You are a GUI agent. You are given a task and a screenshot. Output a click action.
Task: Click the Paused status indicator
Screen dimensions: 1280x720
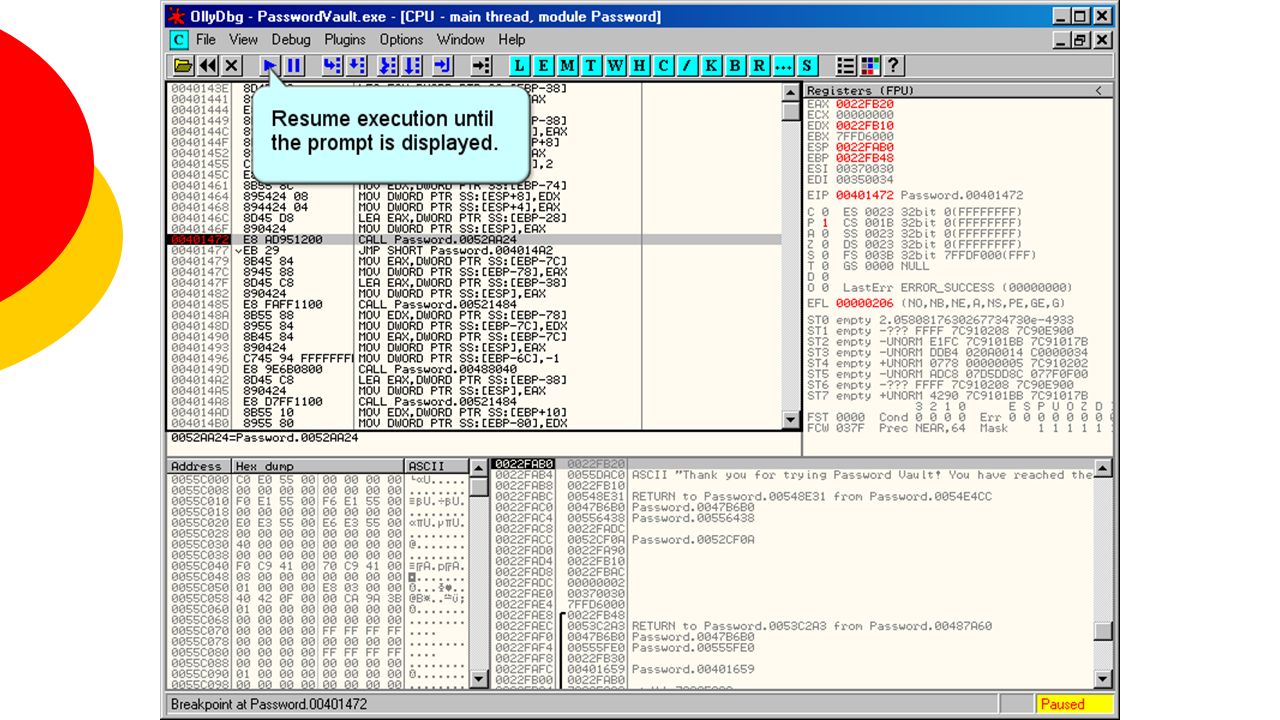[x=1074, y=704]
